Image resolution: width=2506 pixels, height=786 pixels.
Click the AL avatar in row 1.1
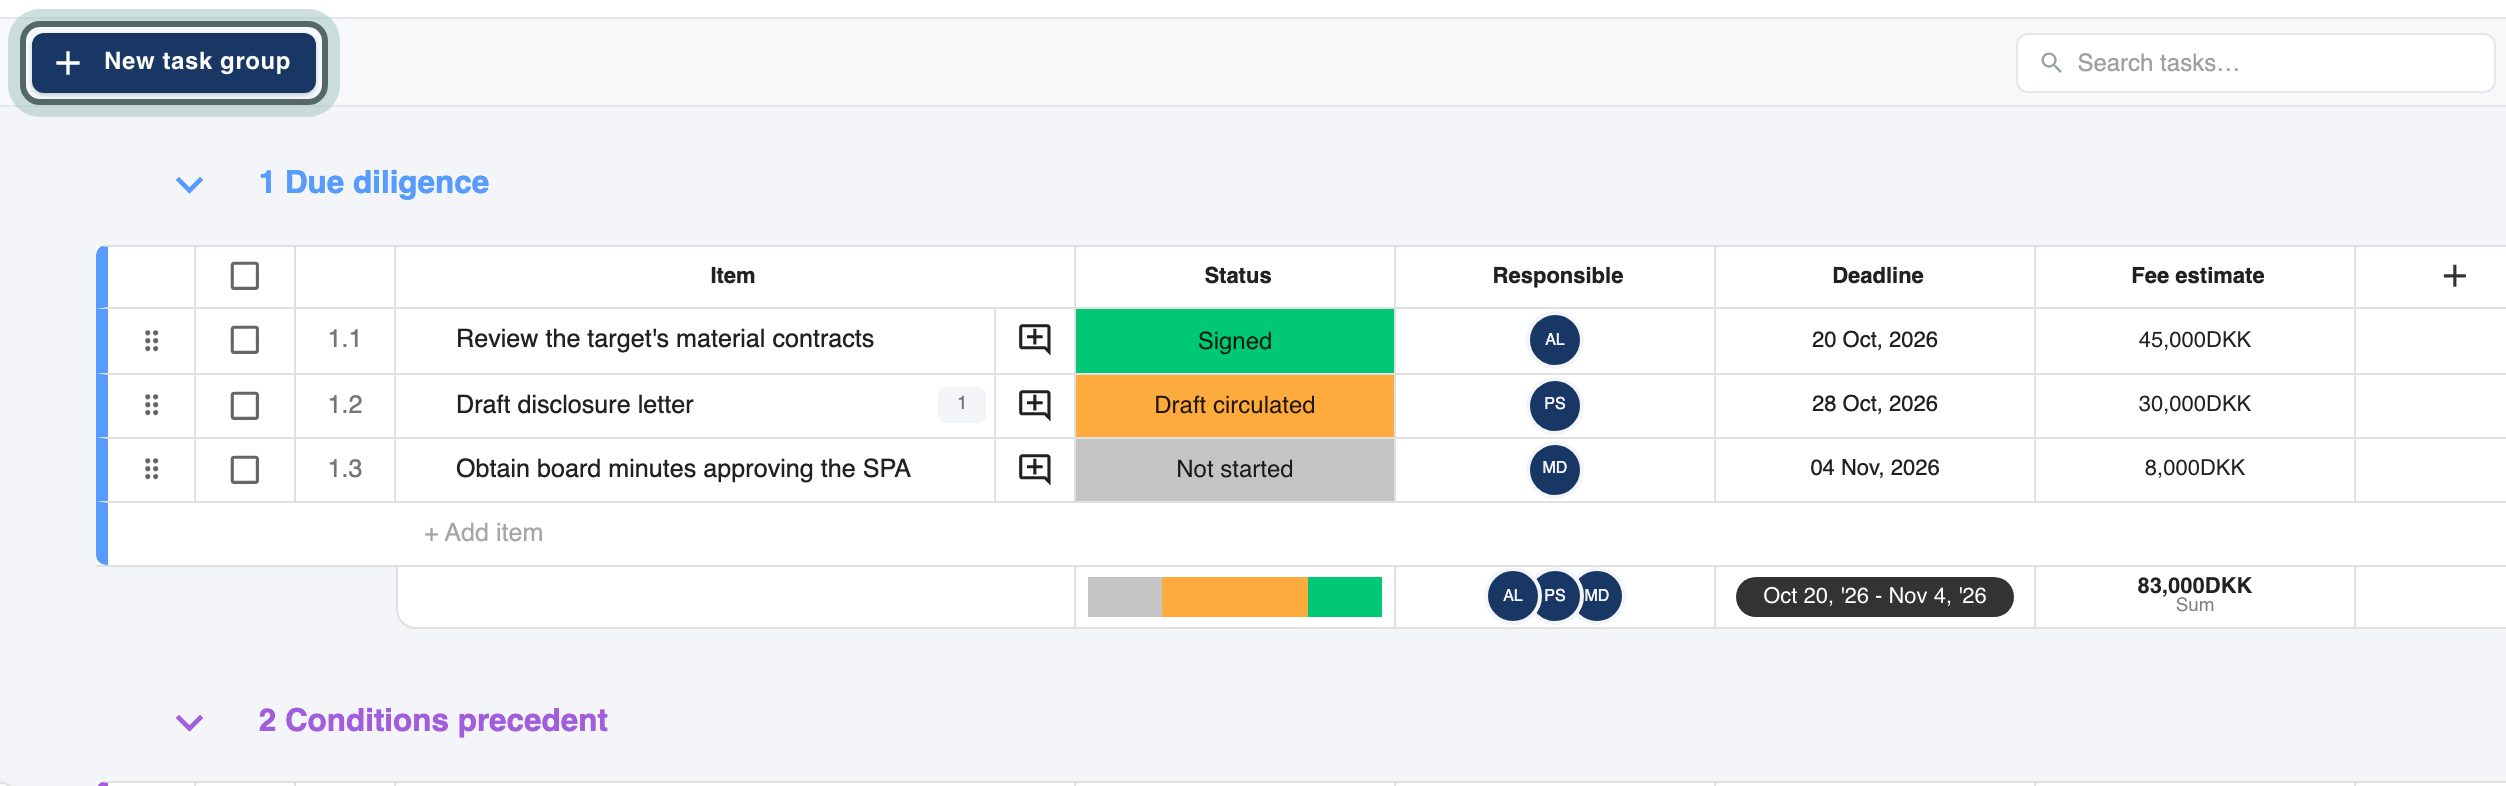click(x=1554, y=340)
